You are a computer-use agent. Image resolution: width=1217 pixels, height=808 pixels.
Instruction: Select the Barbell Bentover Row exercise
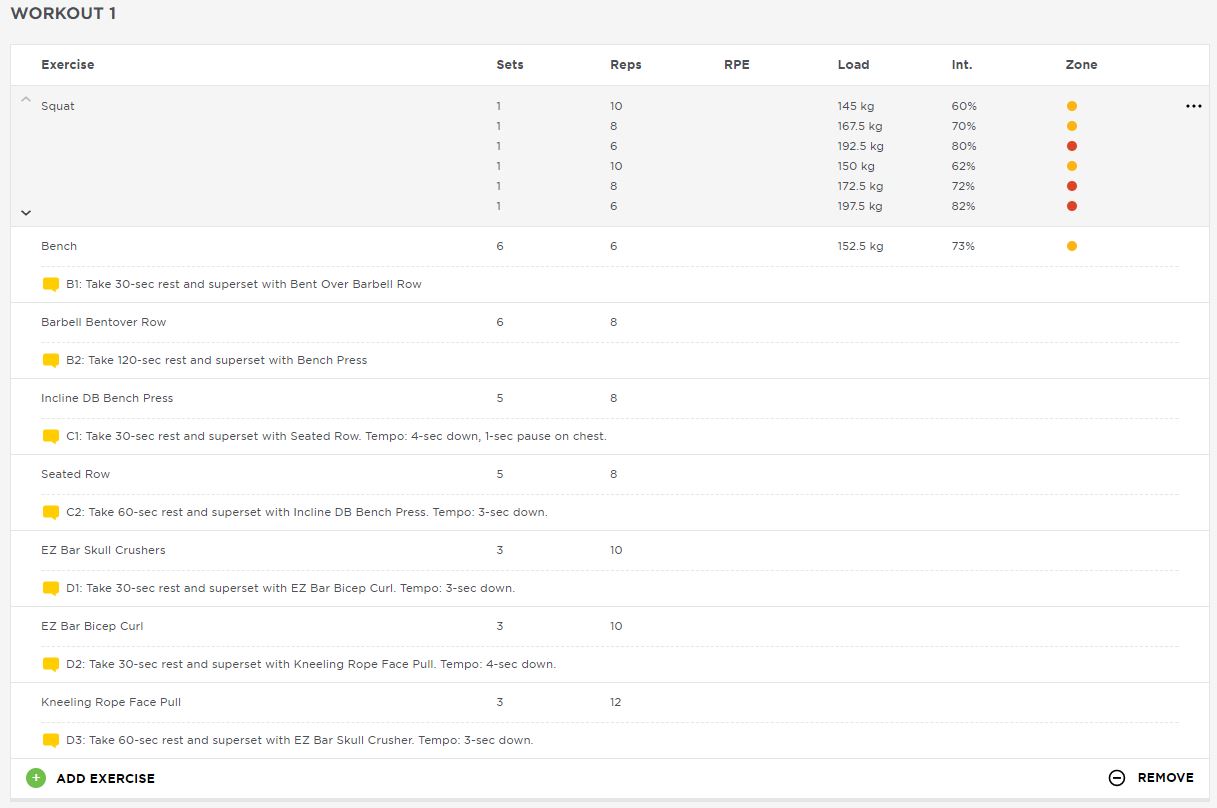coord(104,322)
